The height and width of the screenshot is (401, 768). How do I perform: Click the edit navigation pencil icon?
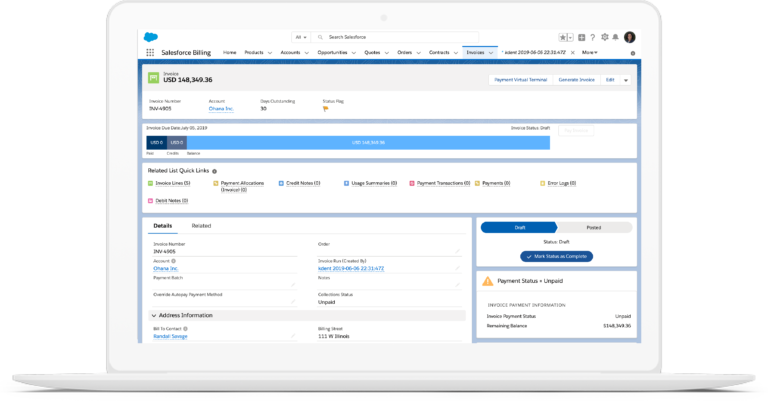pyautogui.click(x=633, y=53)
